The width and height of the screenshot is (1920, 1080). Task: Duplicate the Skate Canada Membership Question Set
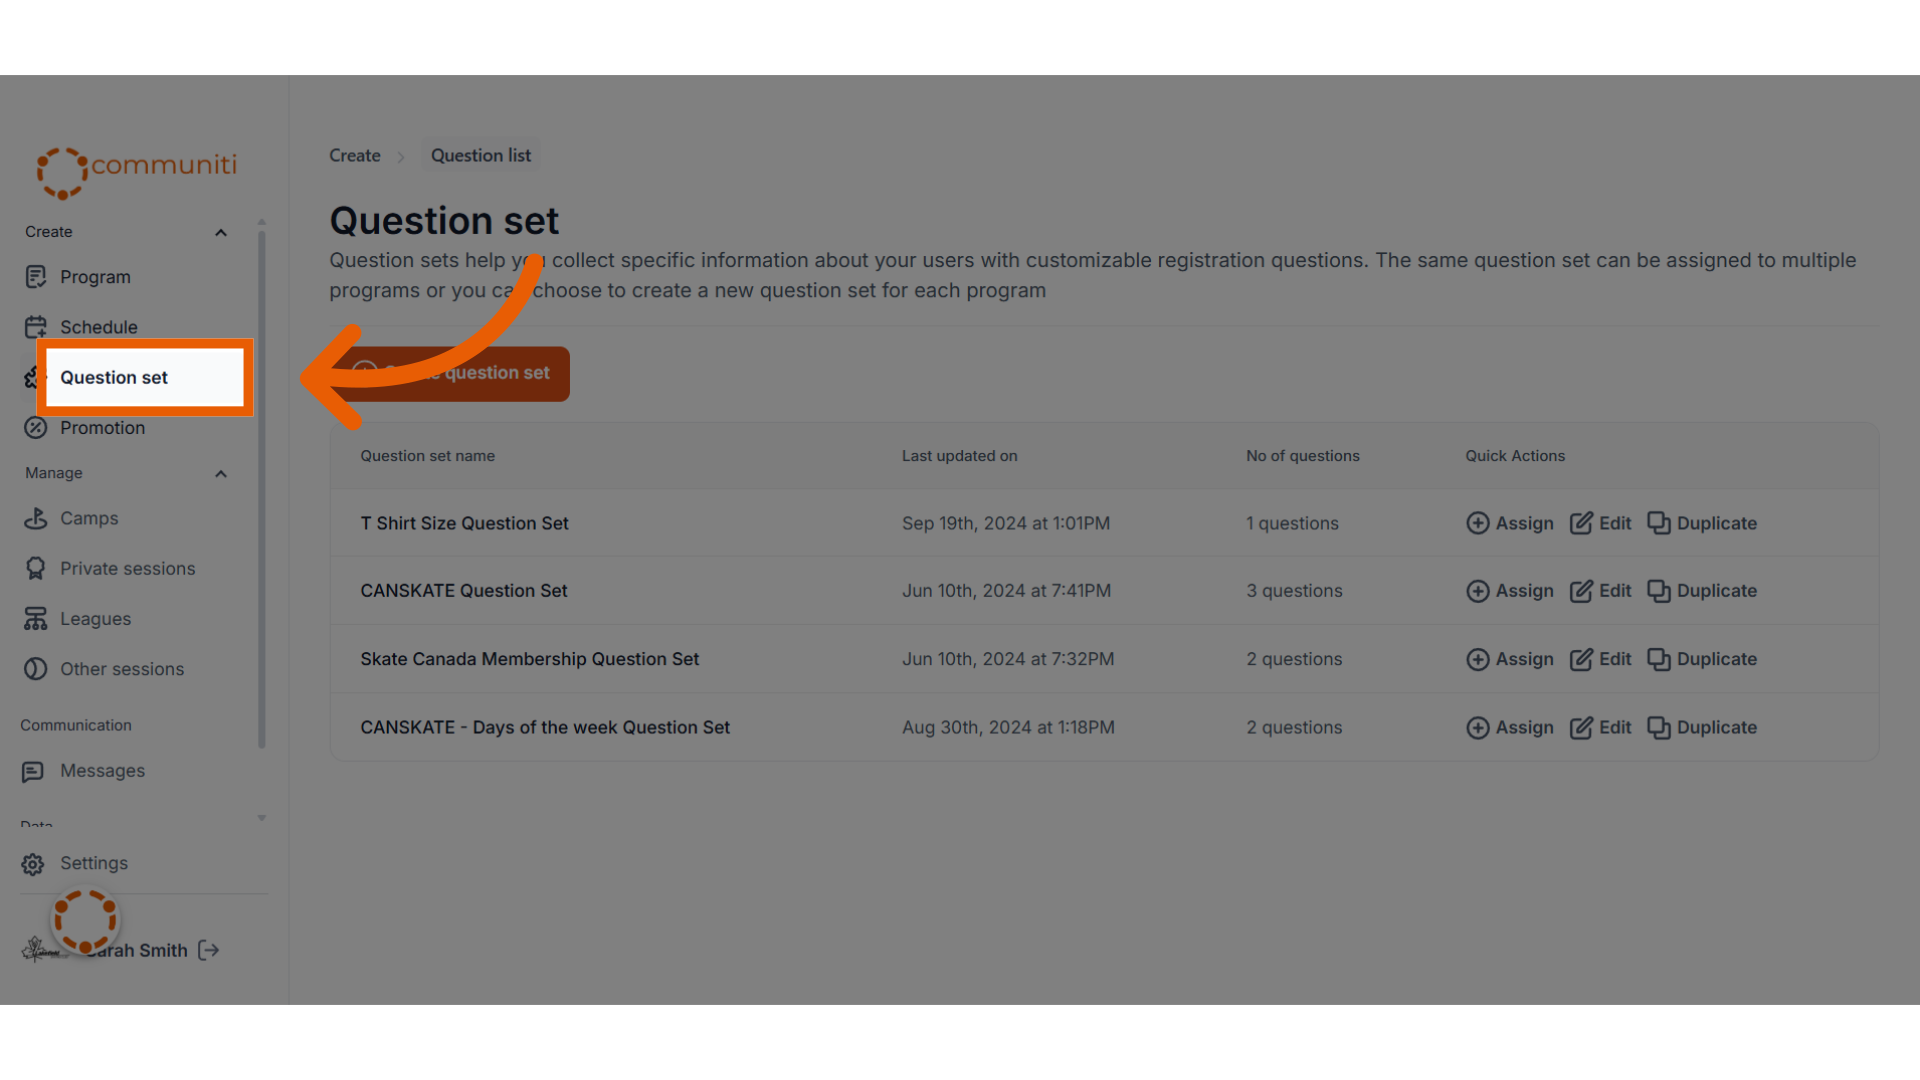coord(1702,659)
